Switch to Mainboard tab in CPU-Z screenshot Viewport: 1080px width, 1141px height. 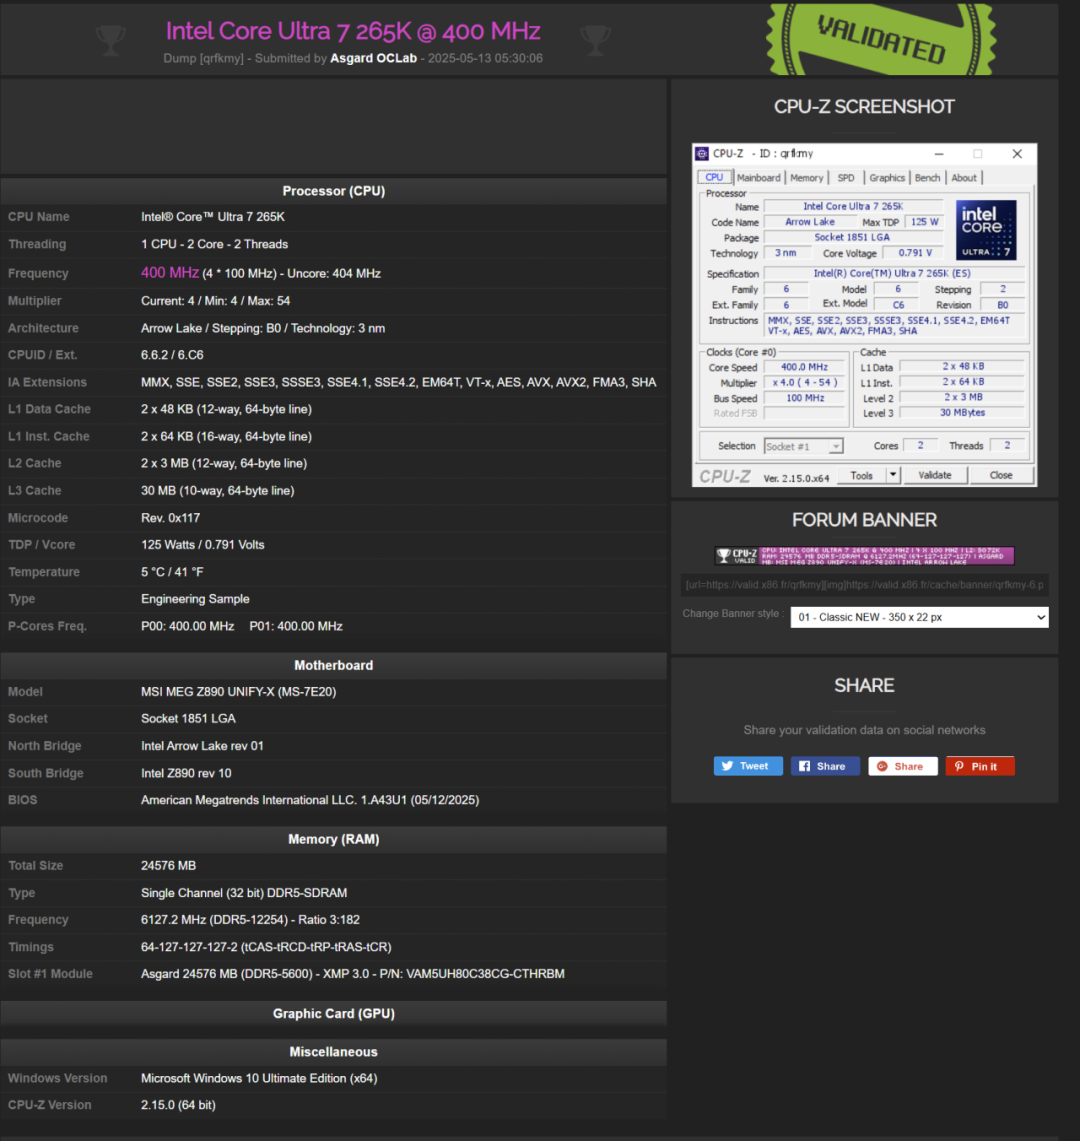pos(758,178)
